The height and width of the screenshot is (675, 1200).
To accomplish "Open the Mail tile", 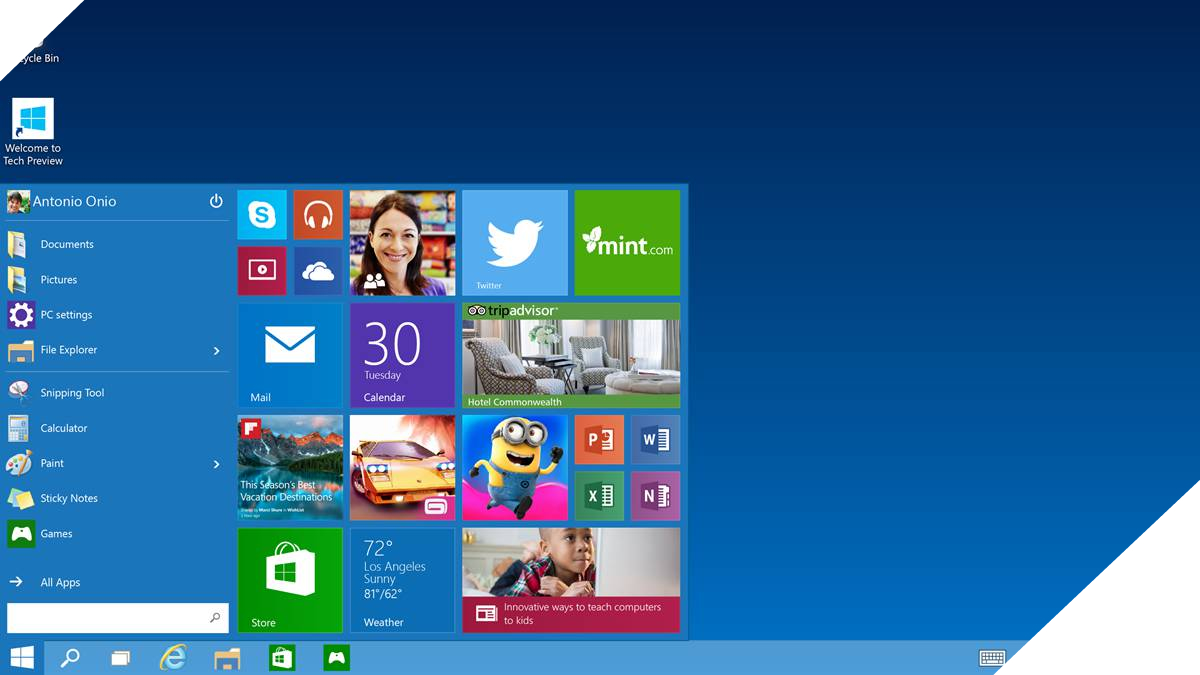I will tap(289, 354).
